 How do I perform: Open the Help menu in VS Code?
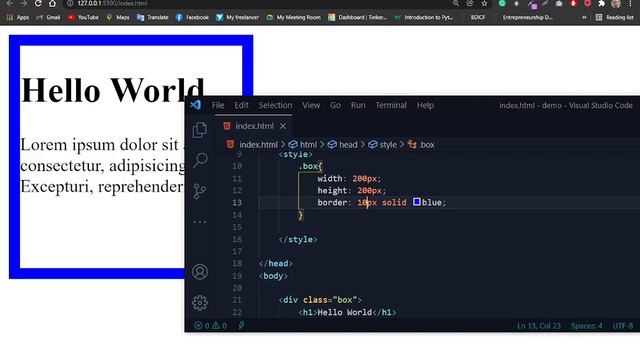click(425, 105)
